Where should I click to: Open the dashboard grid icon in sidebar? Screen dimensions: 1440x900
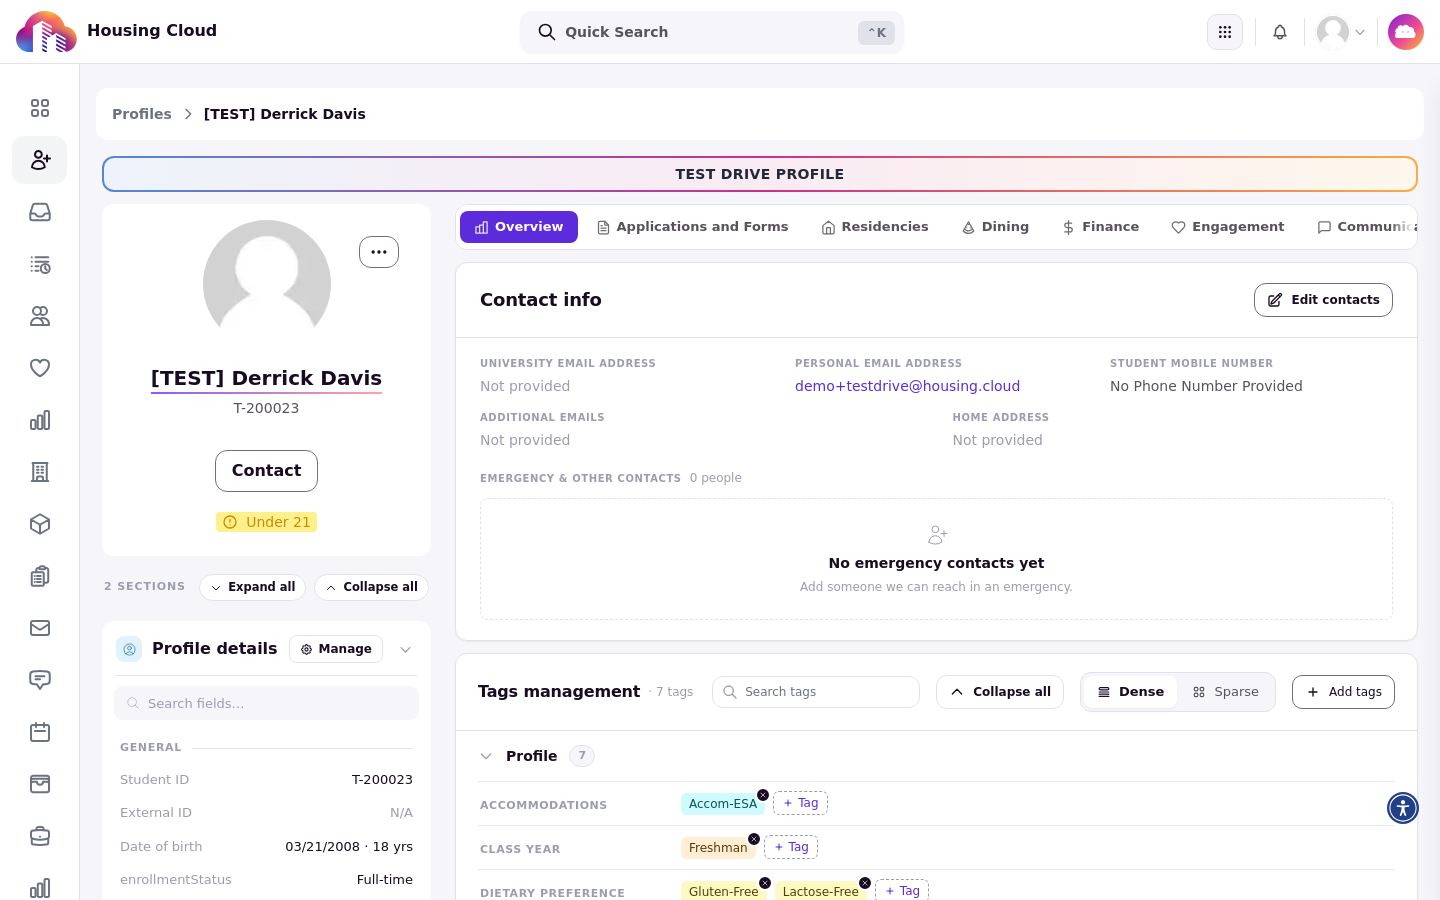[x=40, y=108]
